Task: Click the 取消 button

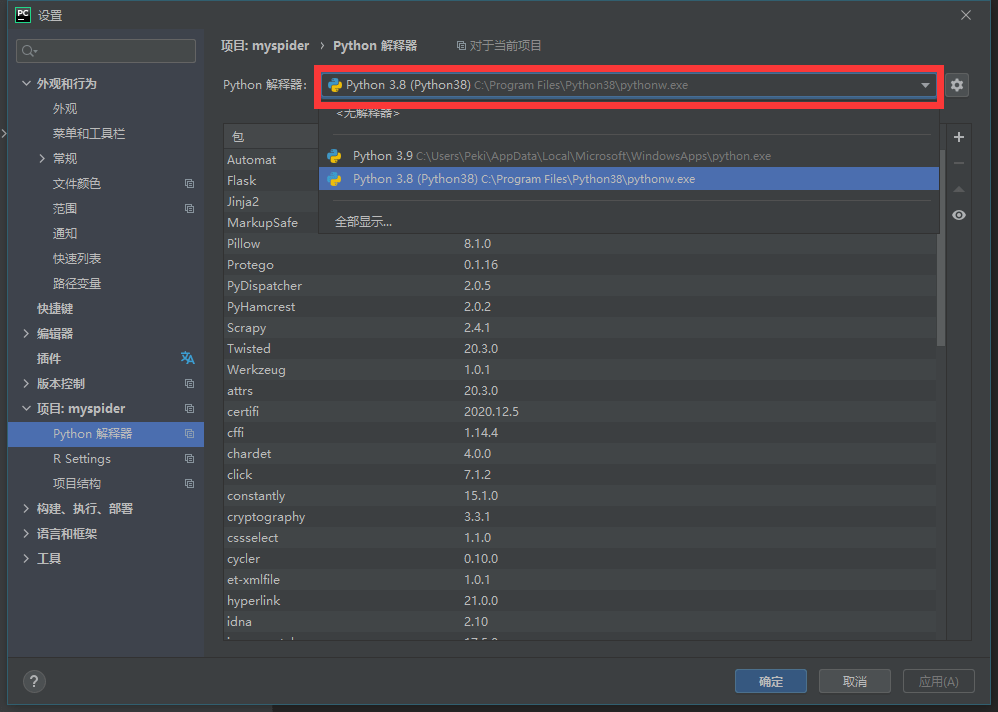Action: (855, 681)
